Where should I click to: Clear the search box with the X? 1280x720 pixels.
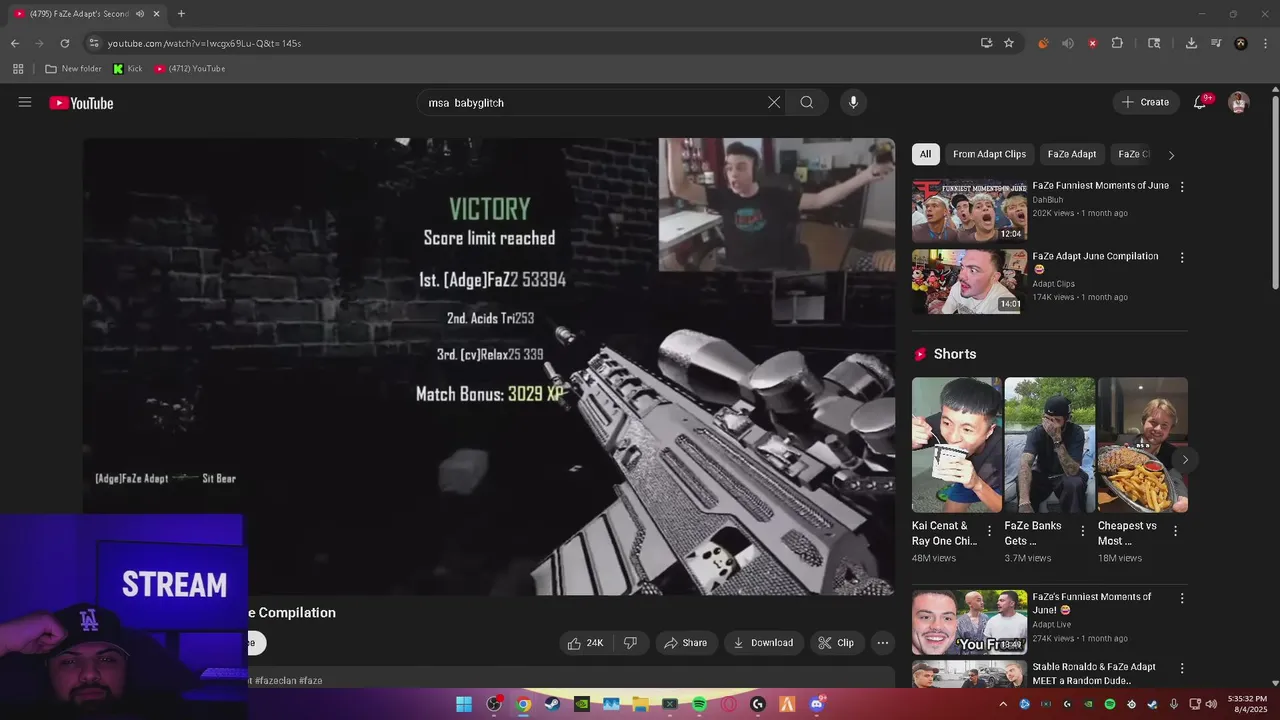(774, 102)
